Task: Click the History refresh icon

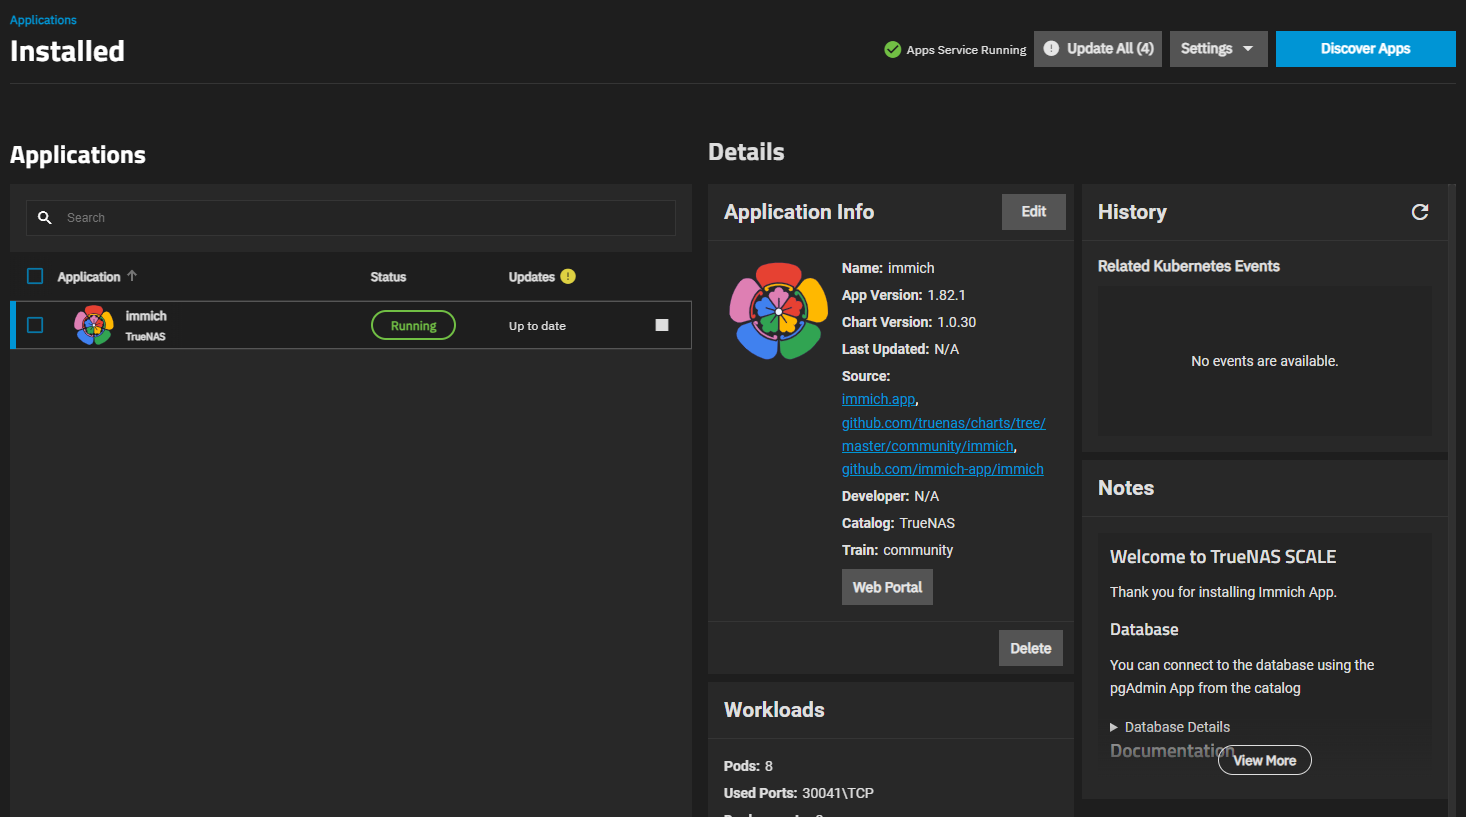Action: click(1419, 212)
